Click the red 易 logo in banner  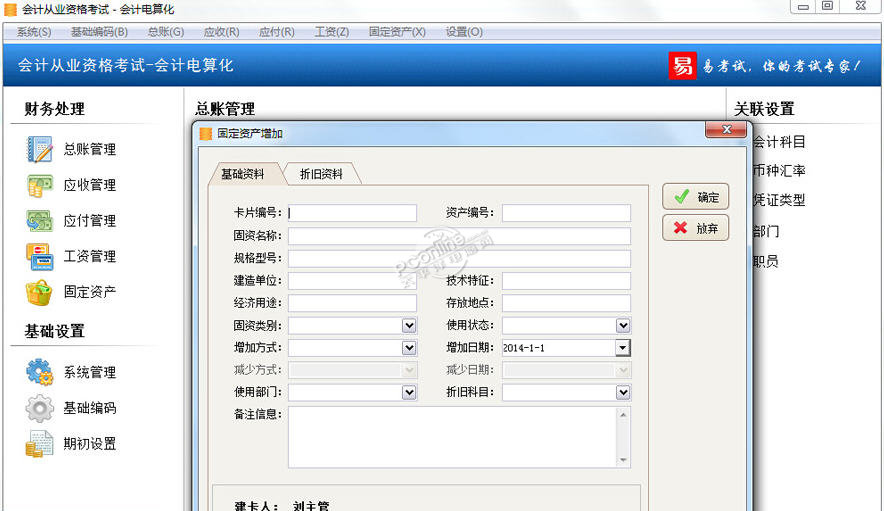(682, 65)
